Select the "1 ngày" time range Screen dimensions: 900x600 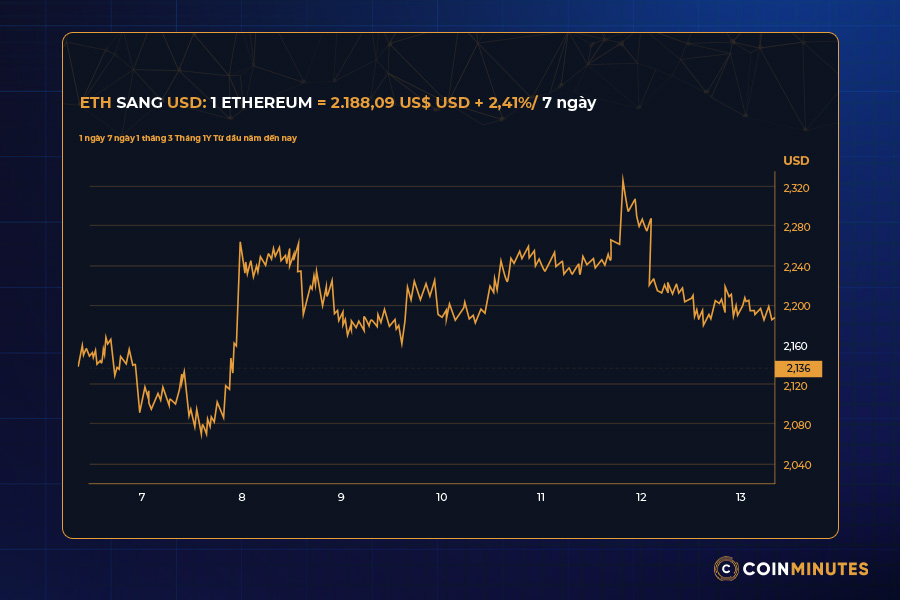coord(92,136)
